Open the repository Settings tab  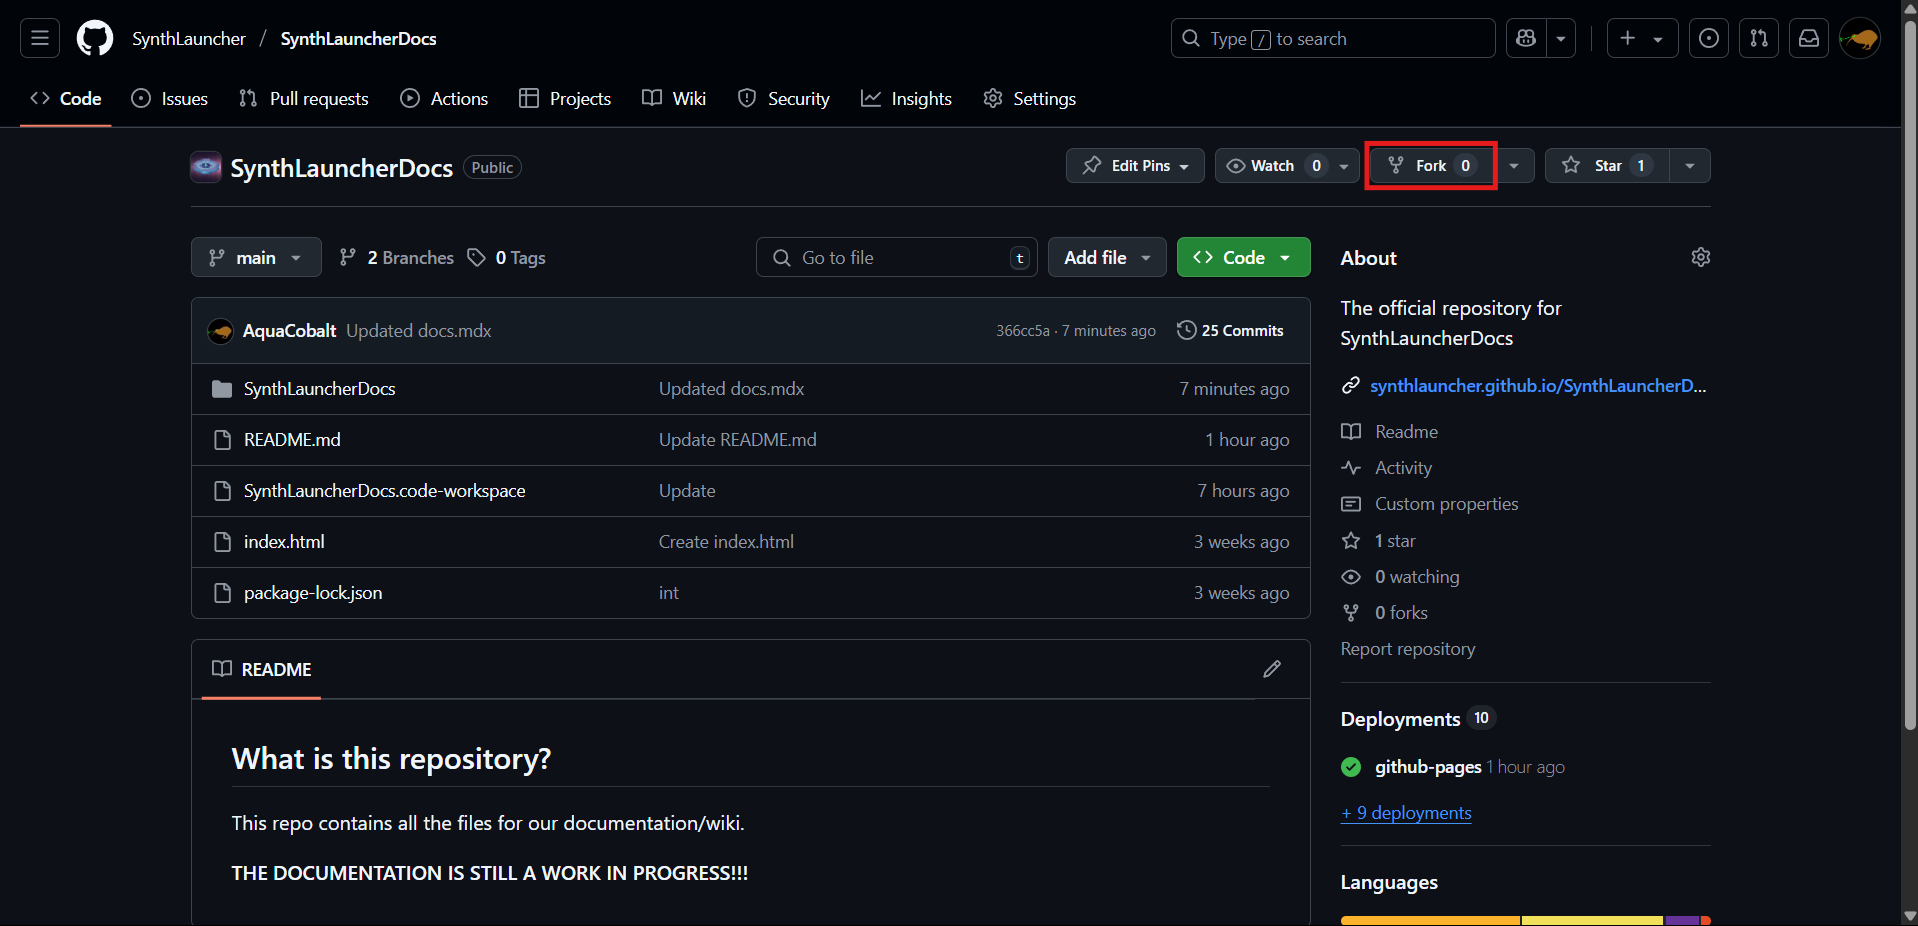point(1030,98)
